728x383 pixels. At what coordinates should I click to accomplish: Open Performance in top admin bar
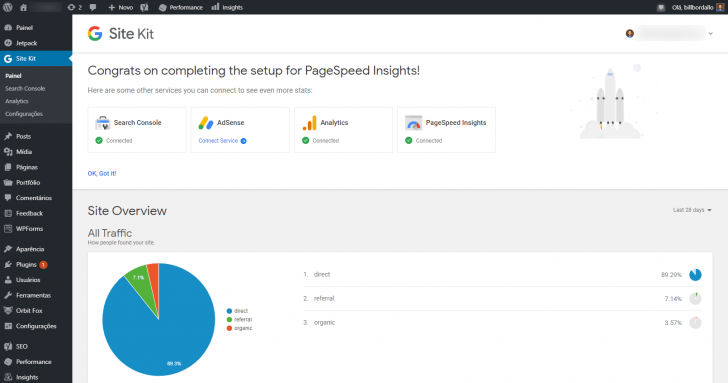[x=181, y=7]
